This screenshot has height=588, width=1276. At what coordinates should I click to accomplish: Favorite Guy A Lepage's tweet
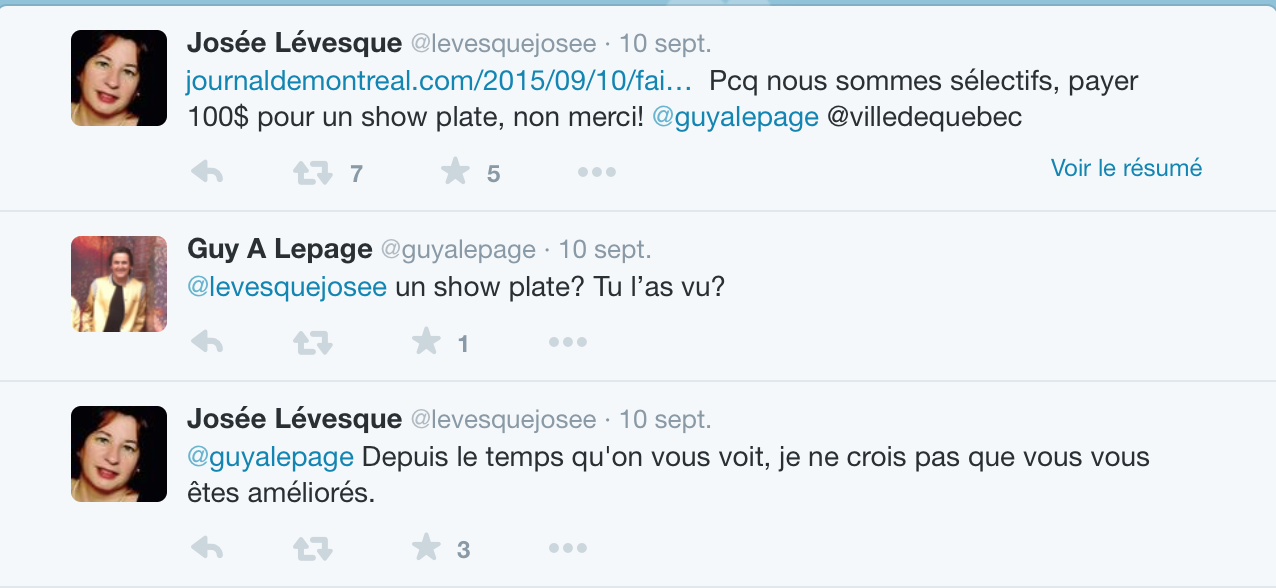point(426,342)
